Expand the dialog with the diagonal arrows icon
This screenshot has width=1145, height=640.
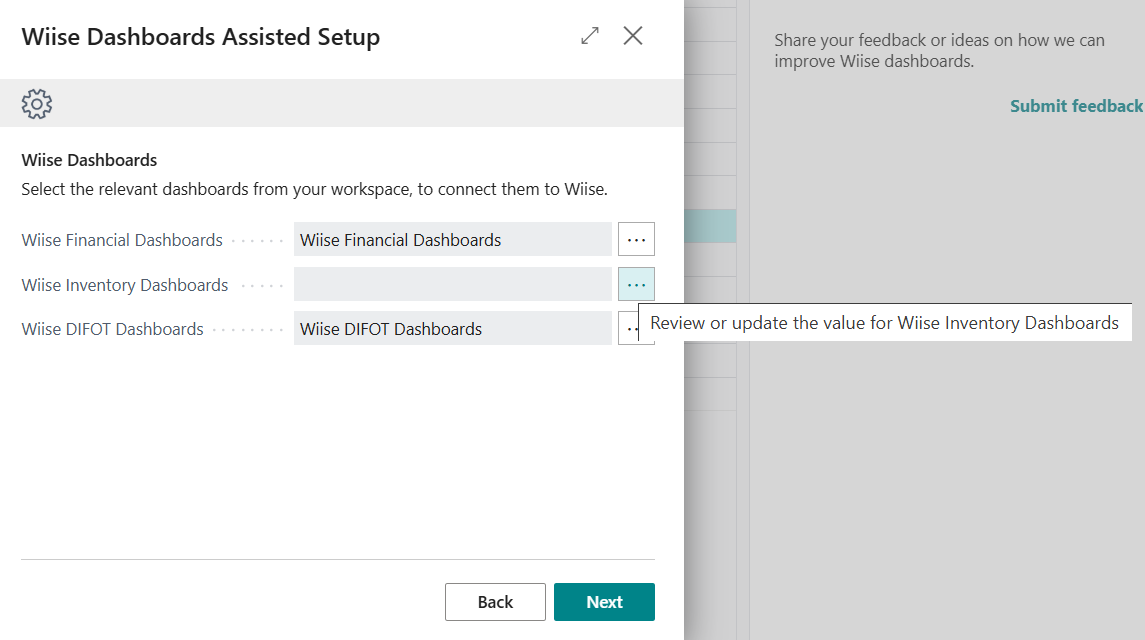[x=590, y=36]
